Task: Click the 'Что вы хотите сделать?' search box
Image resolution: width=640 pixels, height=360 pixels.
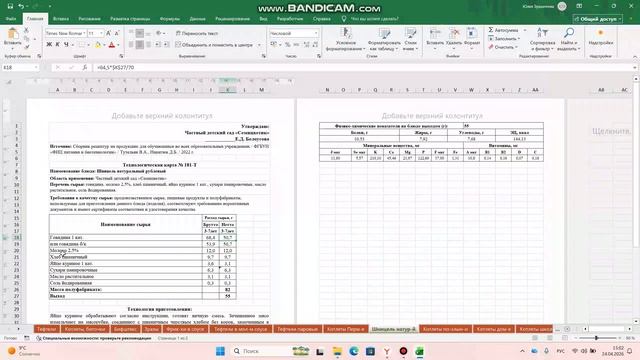Action: coord(375,19)
